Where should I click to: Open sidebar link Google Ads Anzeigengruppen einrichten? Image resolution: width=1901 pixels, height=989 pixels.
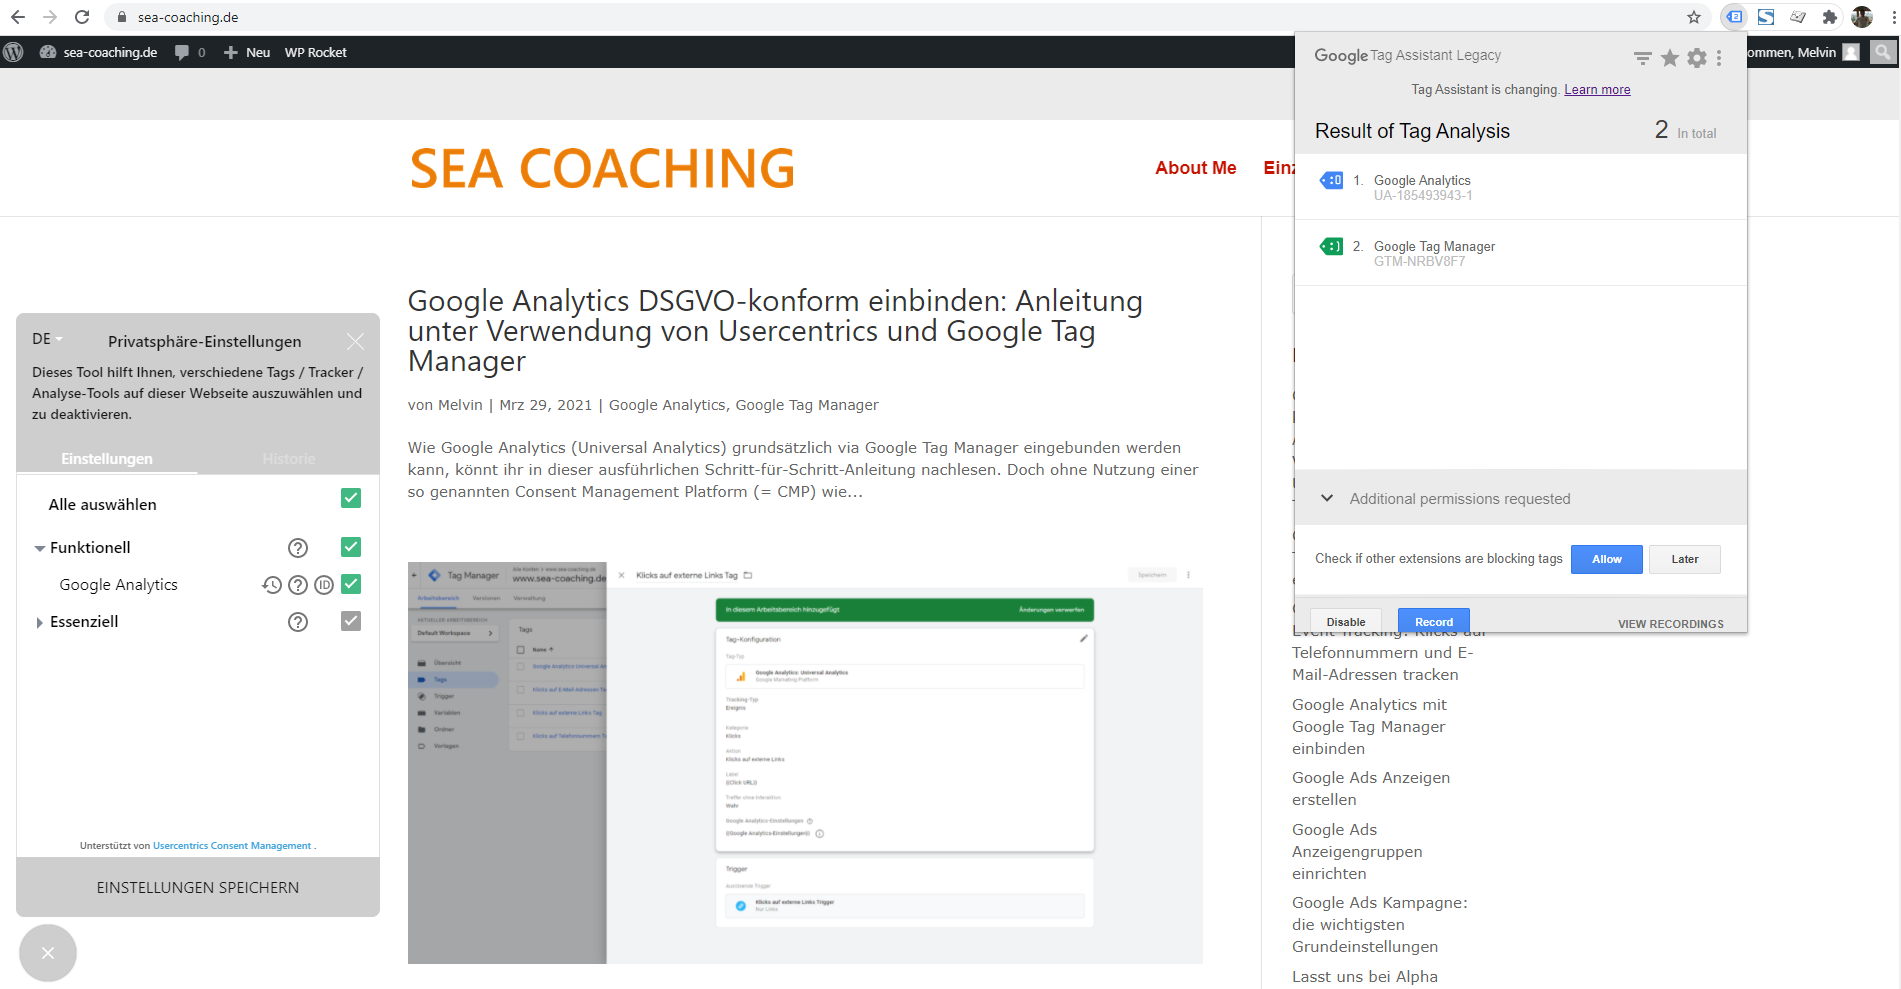(1357, 852)
